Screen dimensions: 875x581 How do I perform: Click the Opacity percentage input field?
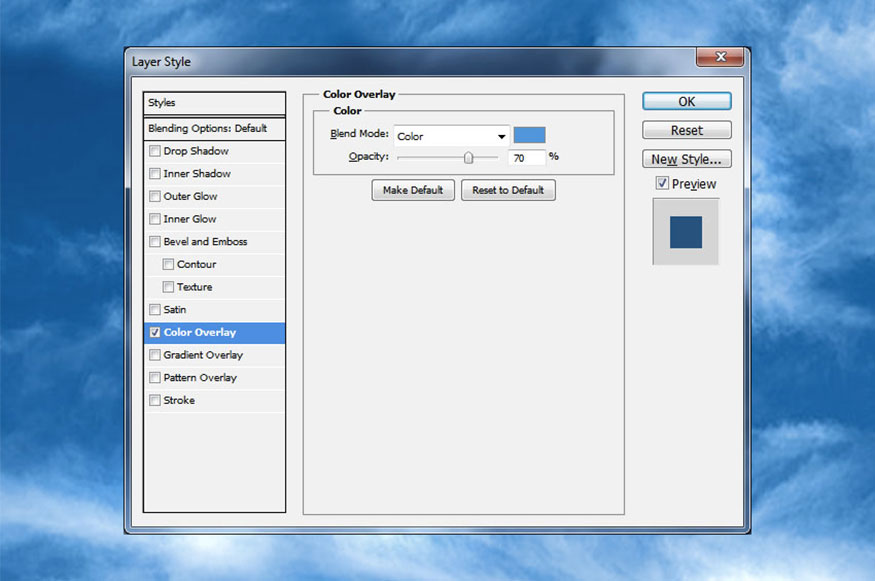[526, 158]
